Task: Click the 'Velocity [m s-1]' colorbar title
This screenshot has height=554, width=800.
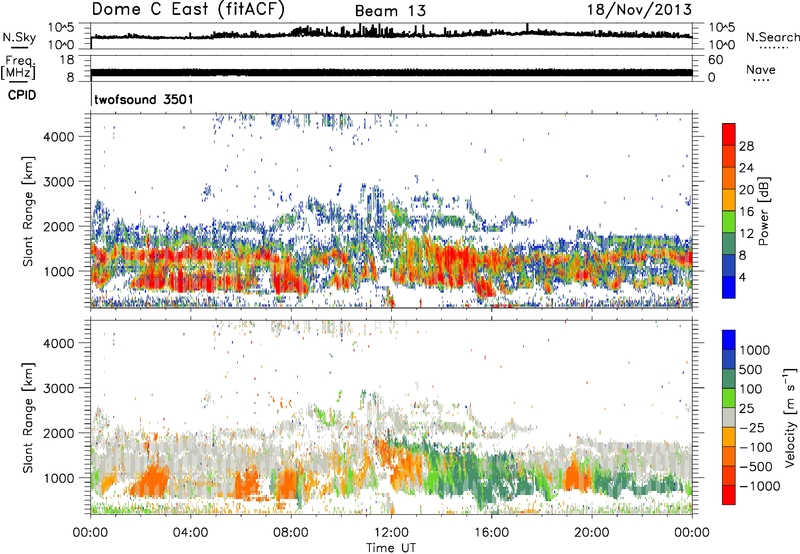Action: [790, 417]
